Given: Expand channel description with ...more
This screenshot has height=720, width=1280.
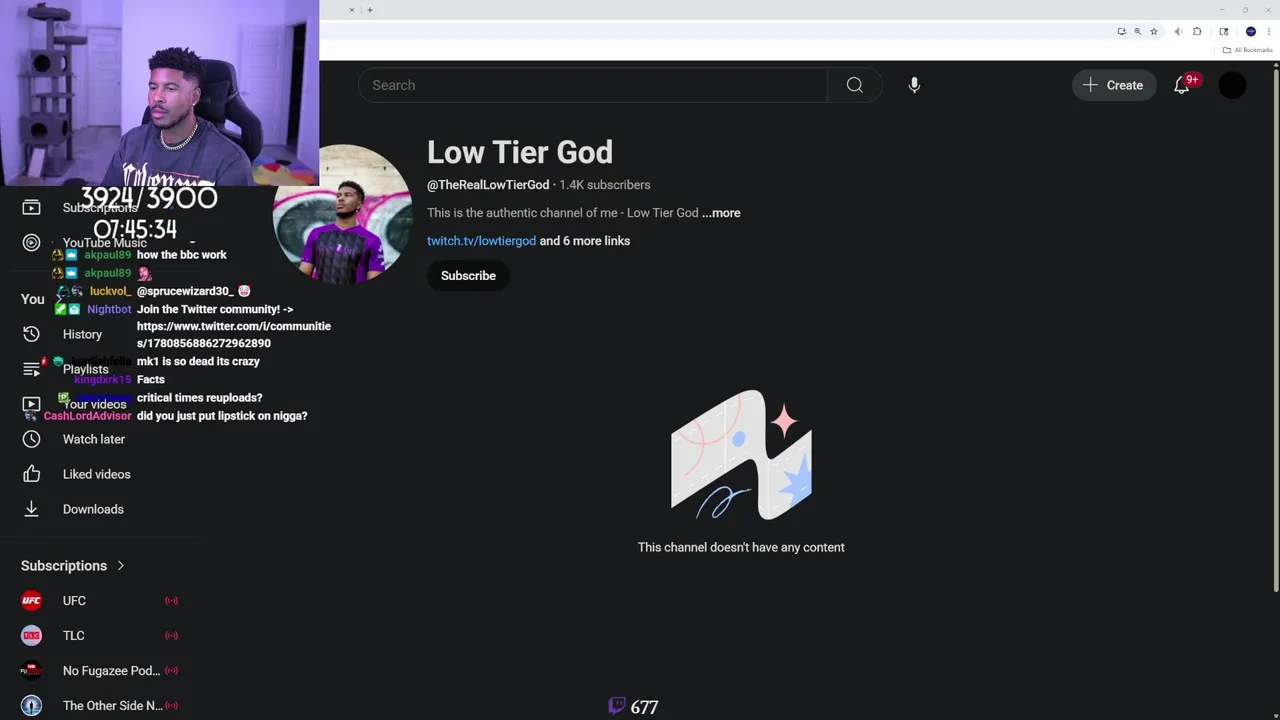Looking at the screenshot, I should click(x=721, y=213).
